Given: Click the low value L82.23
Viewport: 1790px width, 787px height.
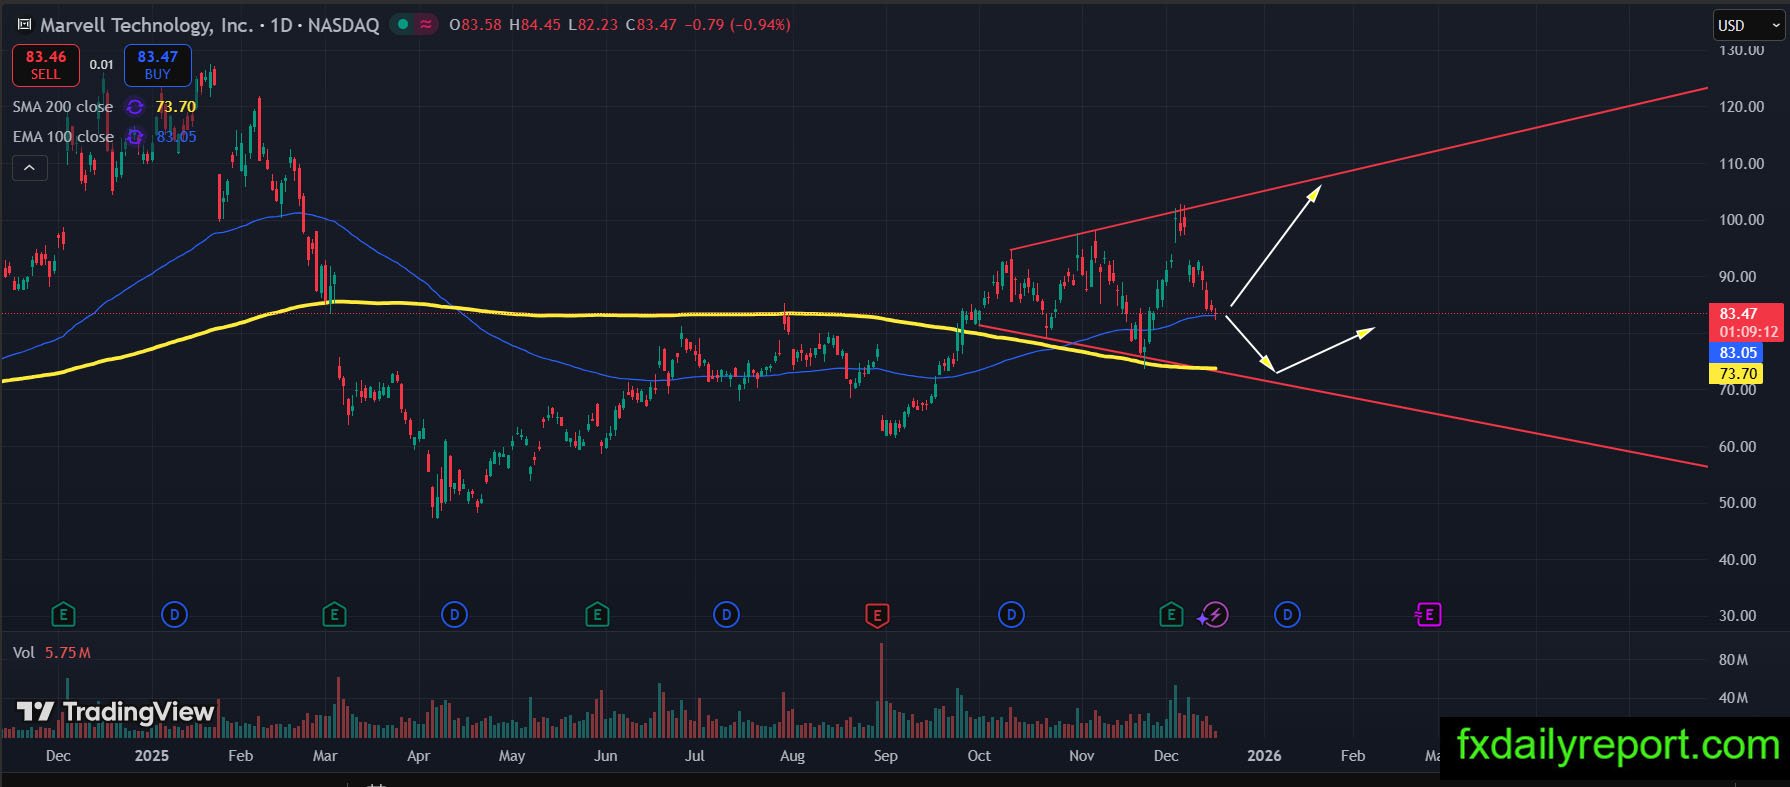Looking at the screenshot, I should point(593,25).
